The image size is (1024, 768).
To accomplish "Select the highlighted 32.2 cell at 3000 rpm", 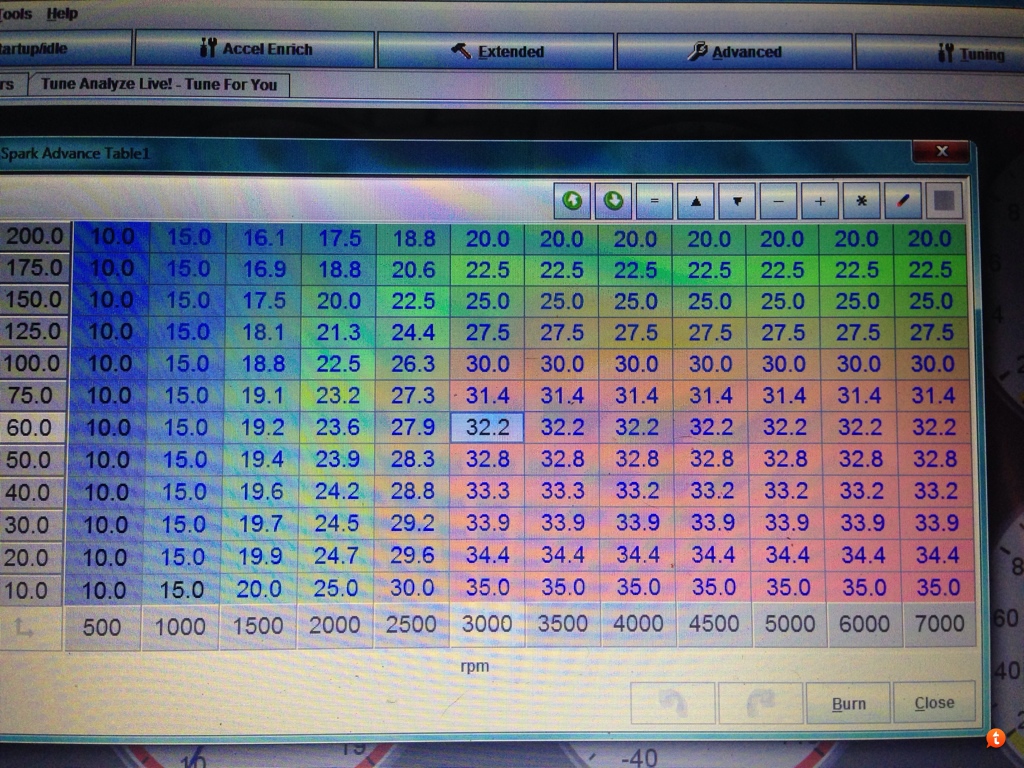I will 487,427.
